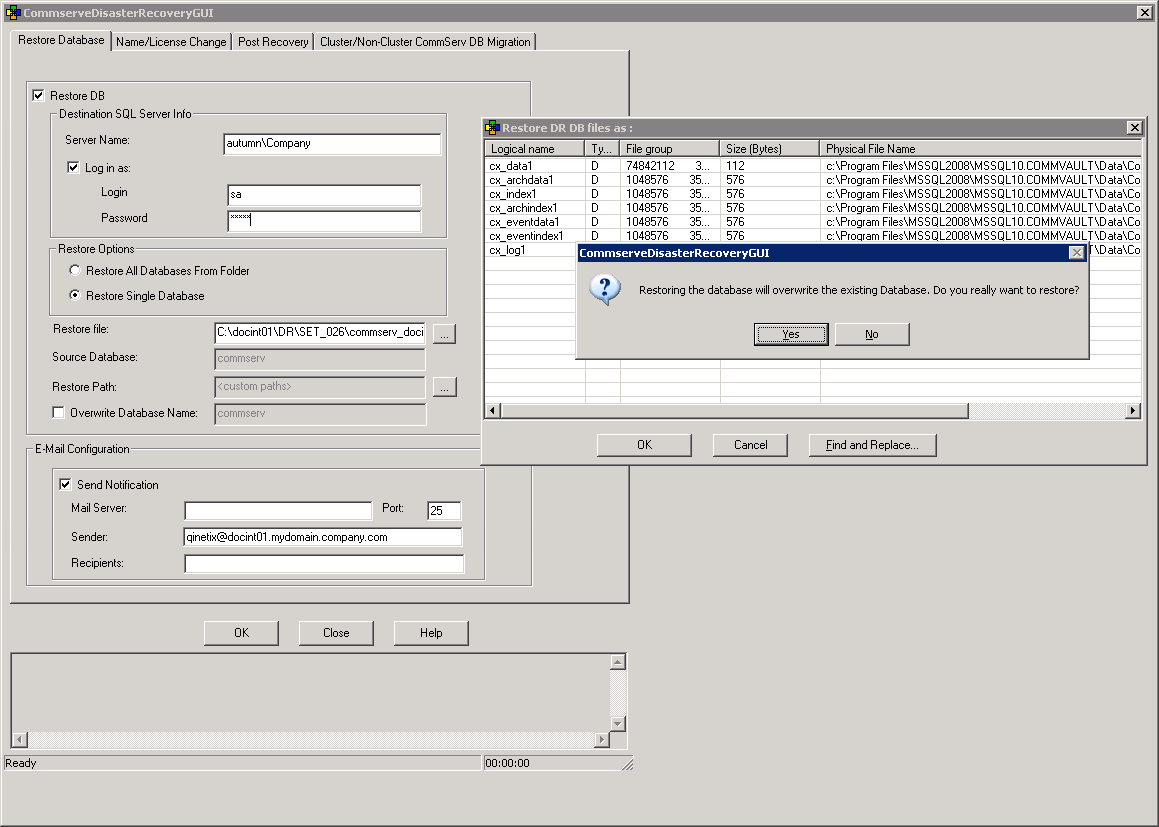Open Cluster/Non-Cluster CommServ DB Migration tab

[x=425, y=42]
